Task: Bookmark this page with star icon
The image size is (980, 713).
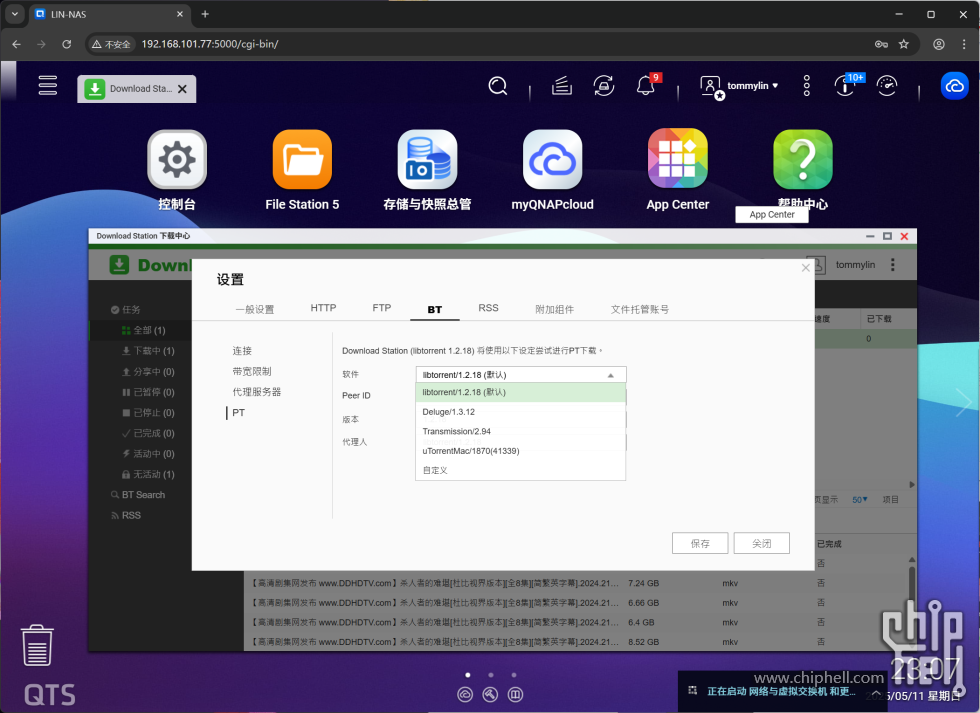Action: coord(903,44)
